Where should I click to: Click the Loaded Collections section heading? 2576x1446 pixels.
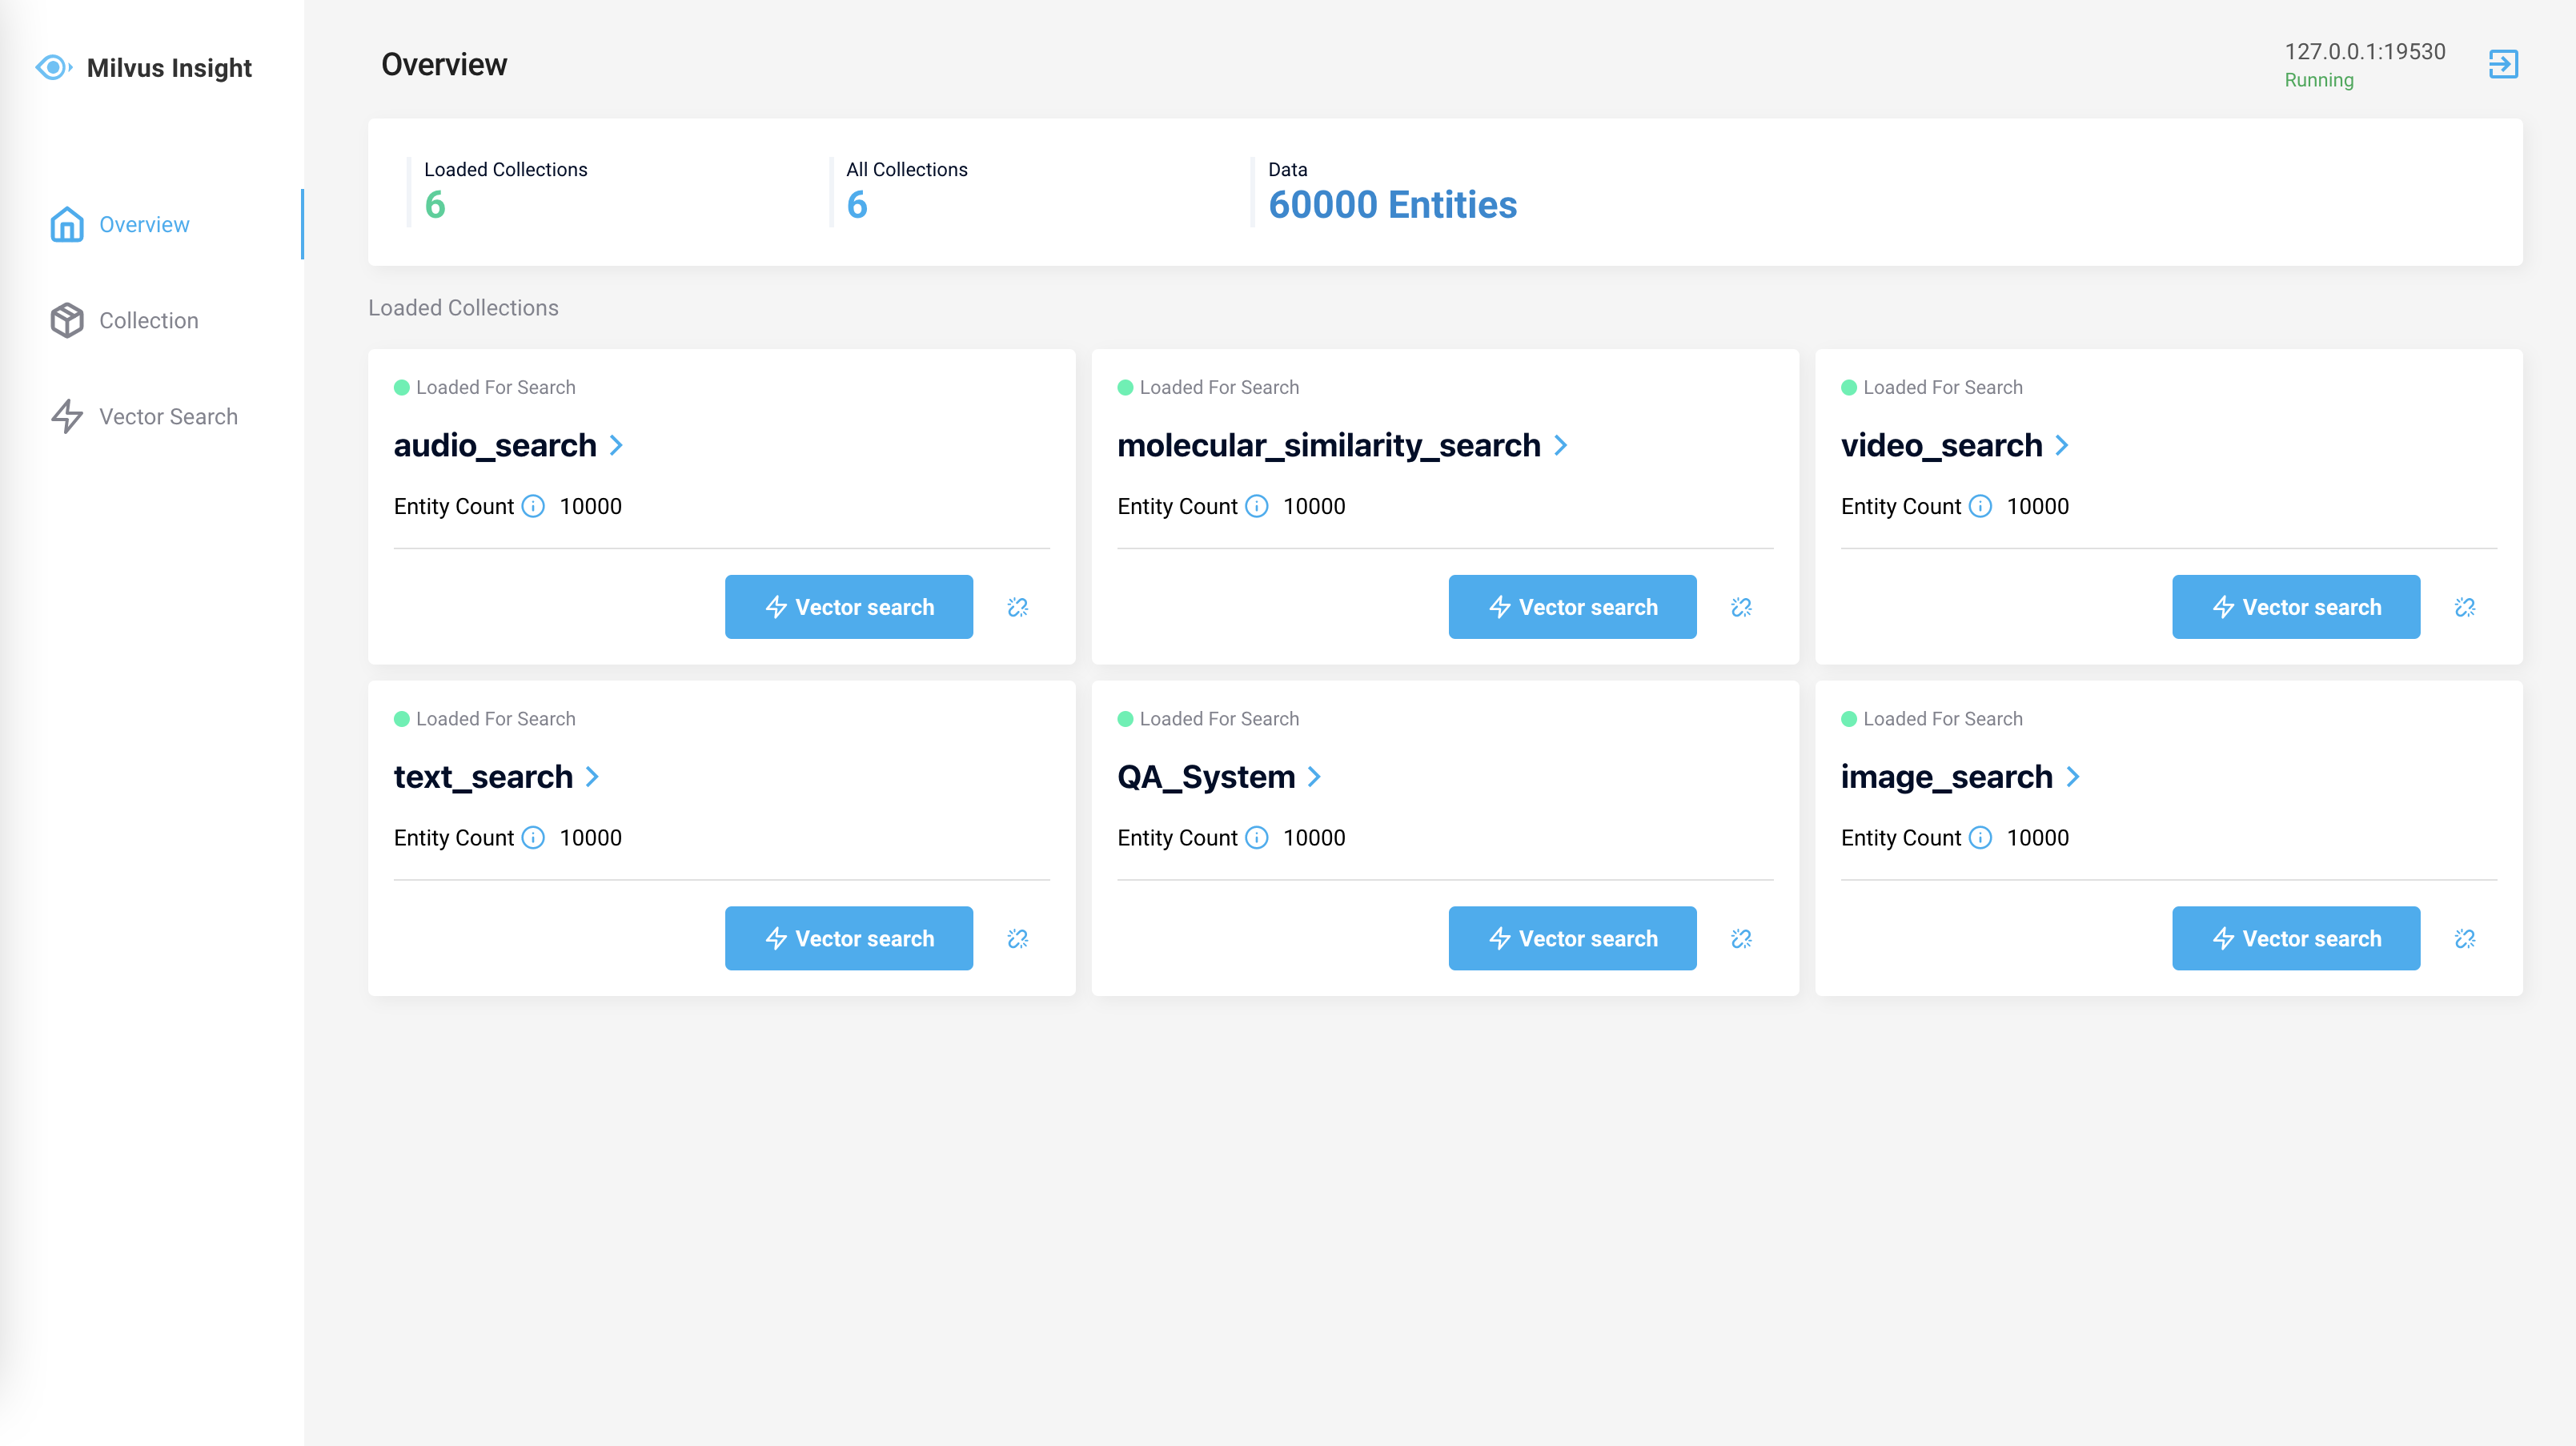click(463, 308)
